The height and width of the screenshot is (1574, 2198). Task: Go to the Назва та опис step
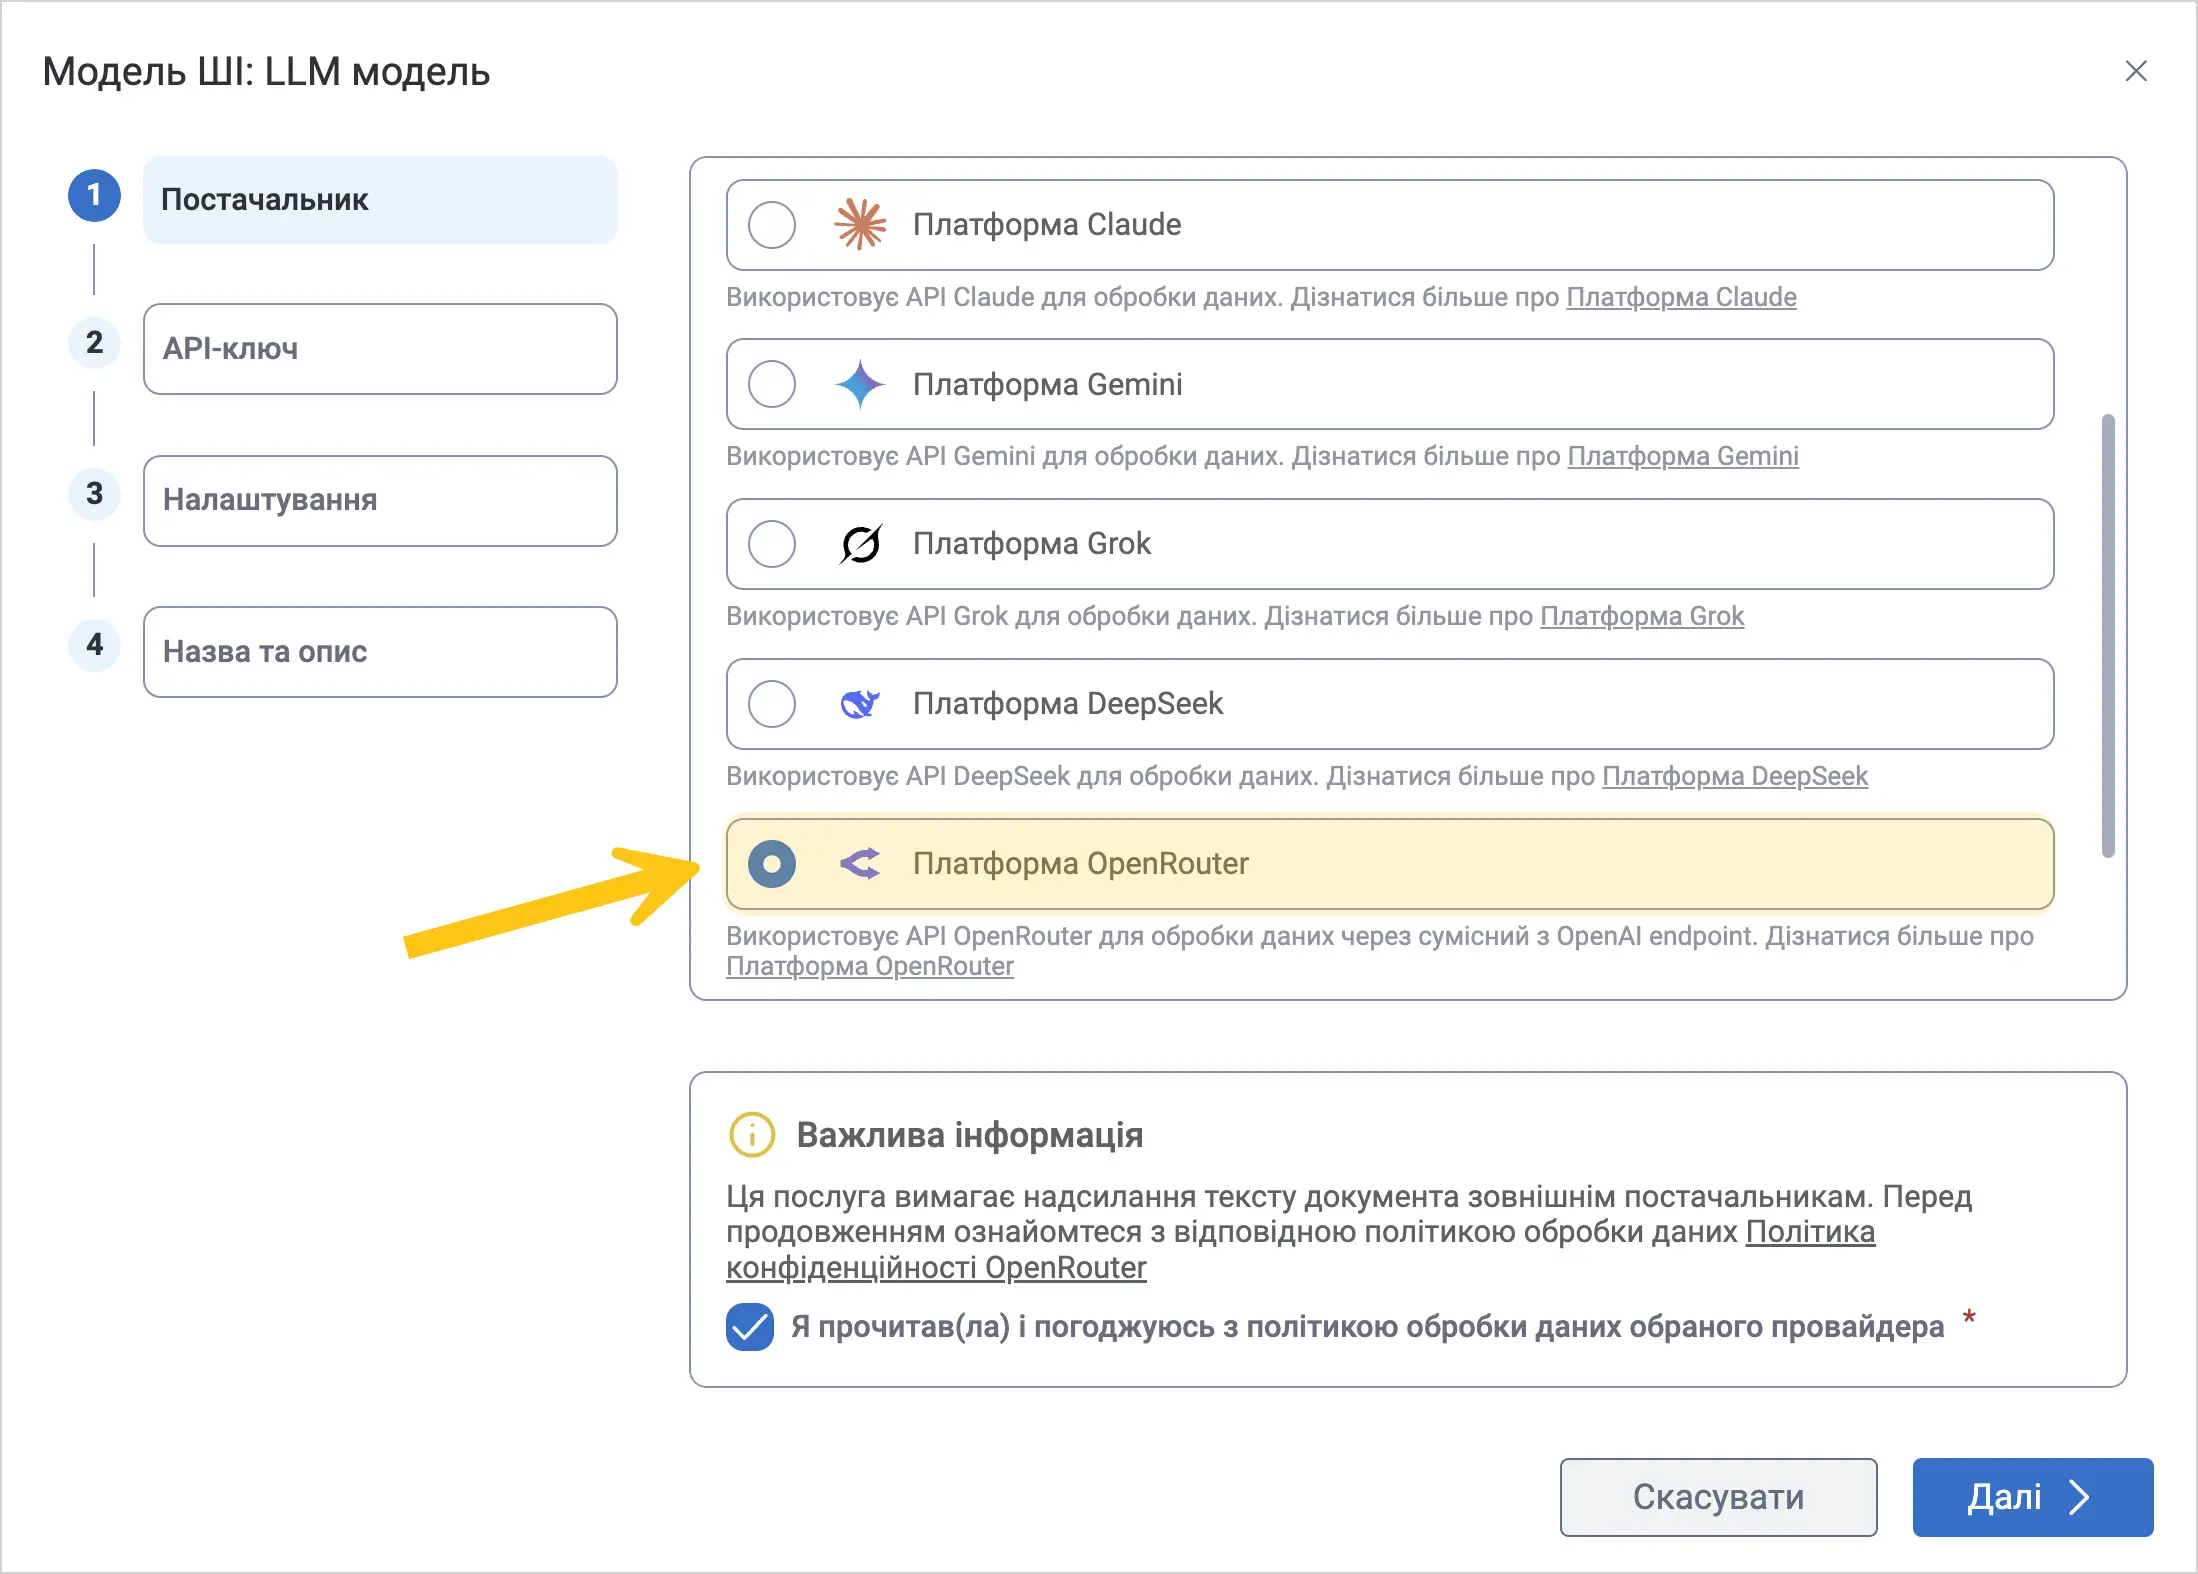click(x=380, y=652)
